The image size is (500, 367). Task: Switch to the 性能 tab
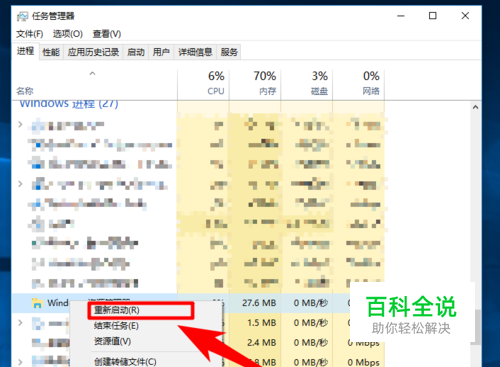(51, 52)
